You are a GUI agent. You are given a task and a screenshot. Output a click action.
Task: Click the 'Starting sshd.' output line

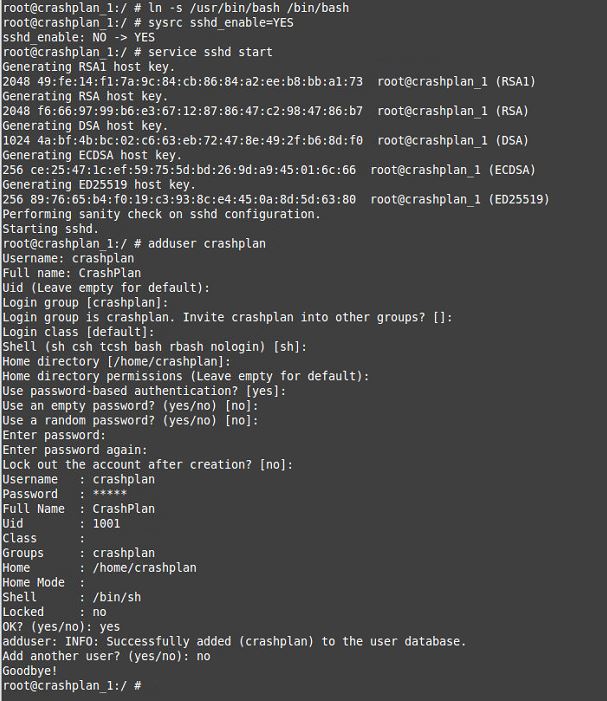pyautogui.click(x=51, y=229)
